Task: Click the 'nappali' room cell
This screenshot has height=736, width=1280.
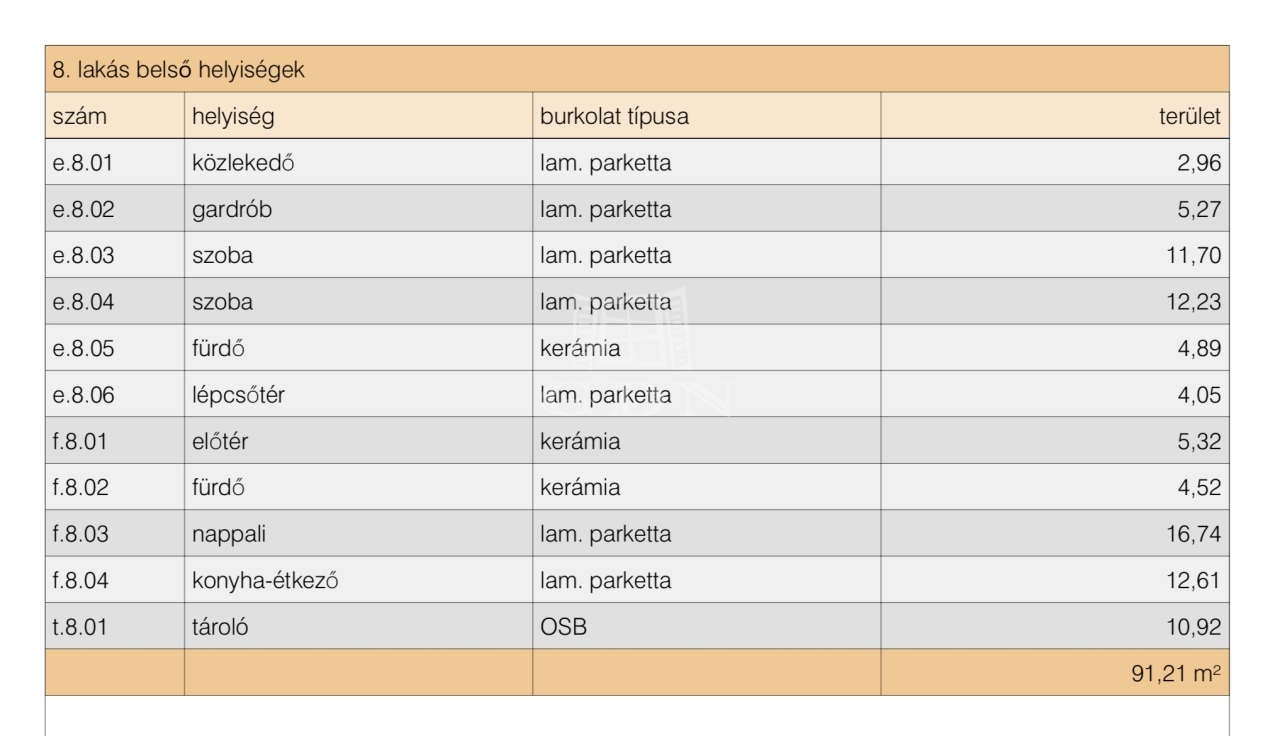Action: pyautogui.click(x=358, y=533)
